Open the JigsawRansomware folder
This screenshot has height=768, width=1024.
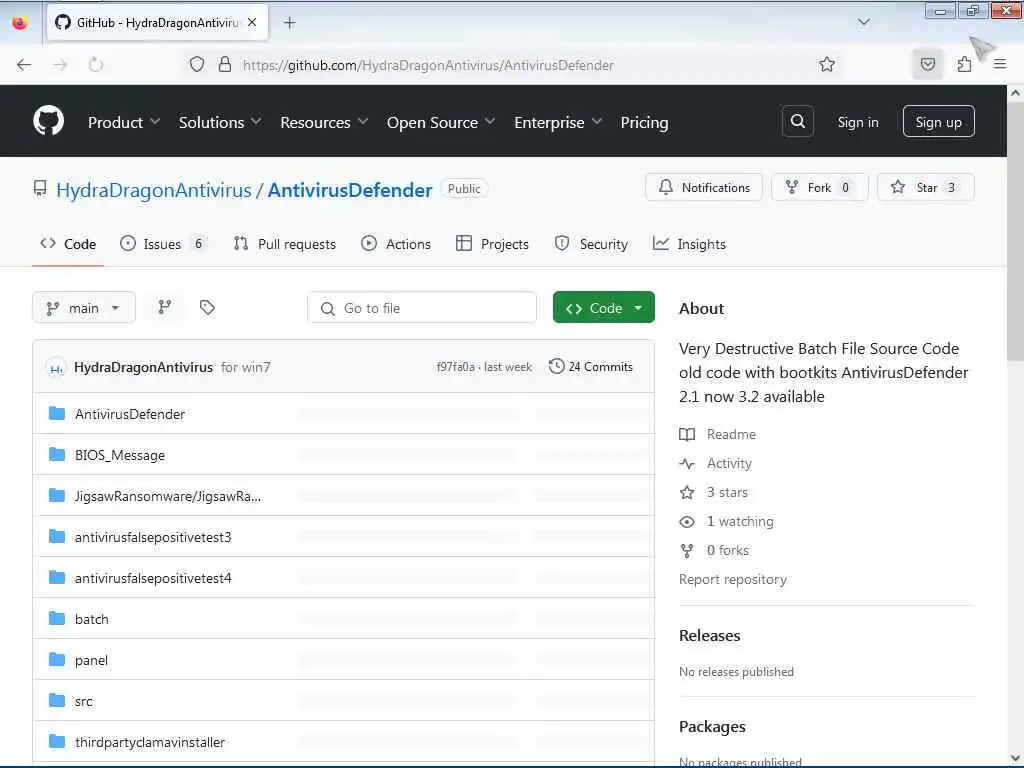(x=167, y=496)
